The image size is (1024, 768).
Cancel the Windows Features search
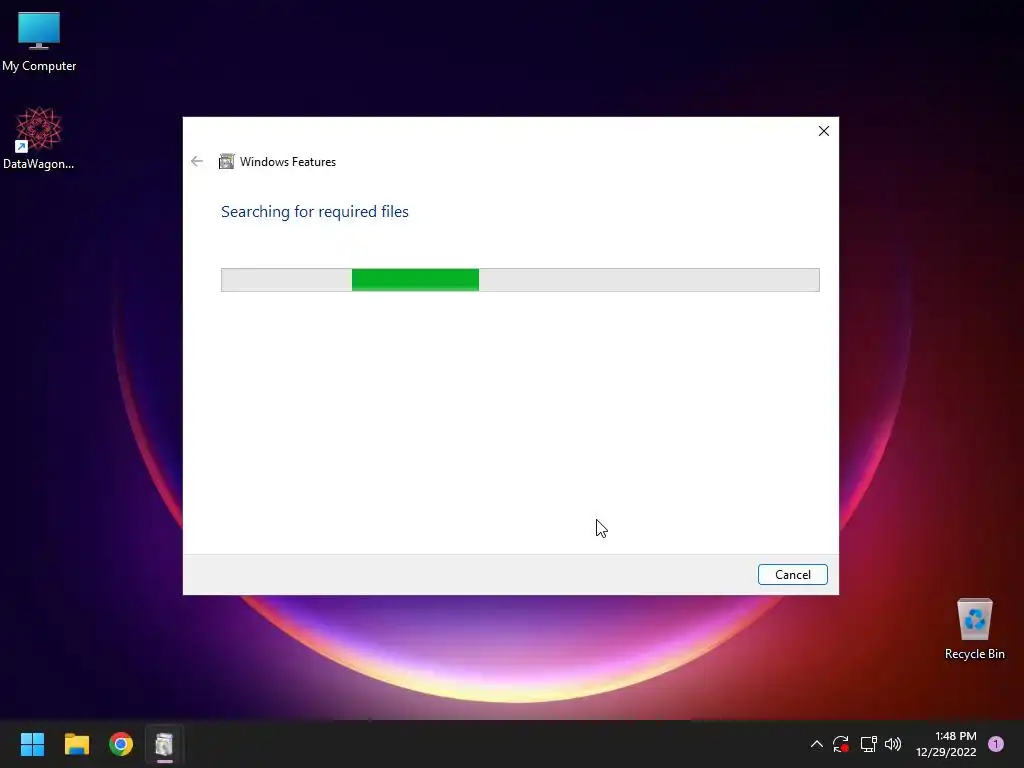(792, 575)
